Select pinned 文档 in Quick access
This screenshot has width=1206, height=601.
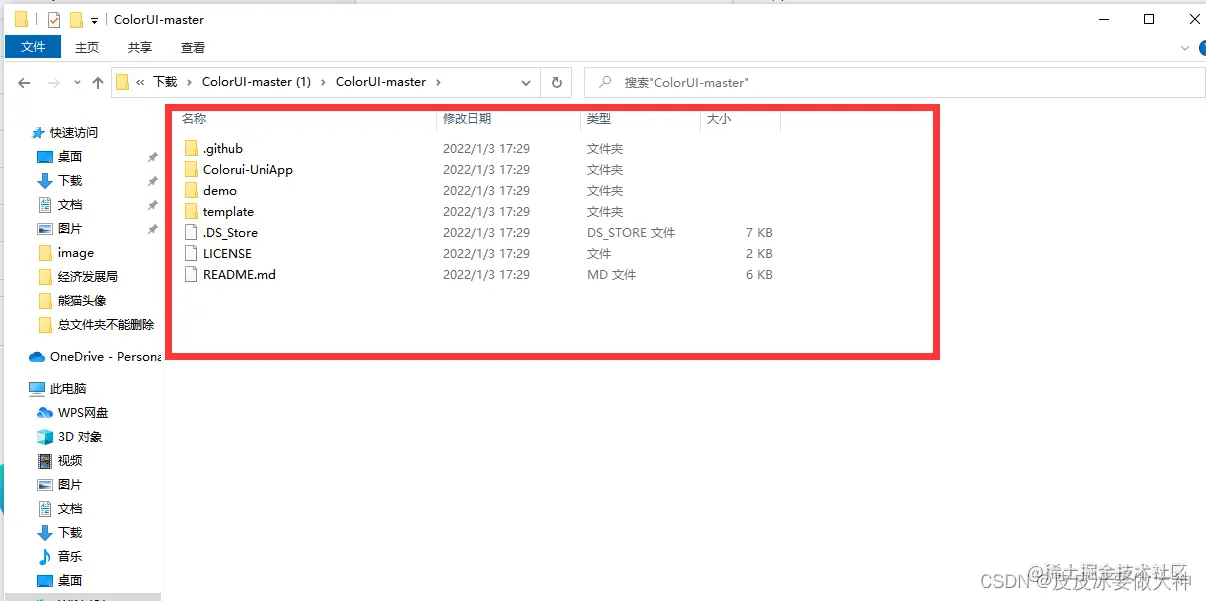70,205
